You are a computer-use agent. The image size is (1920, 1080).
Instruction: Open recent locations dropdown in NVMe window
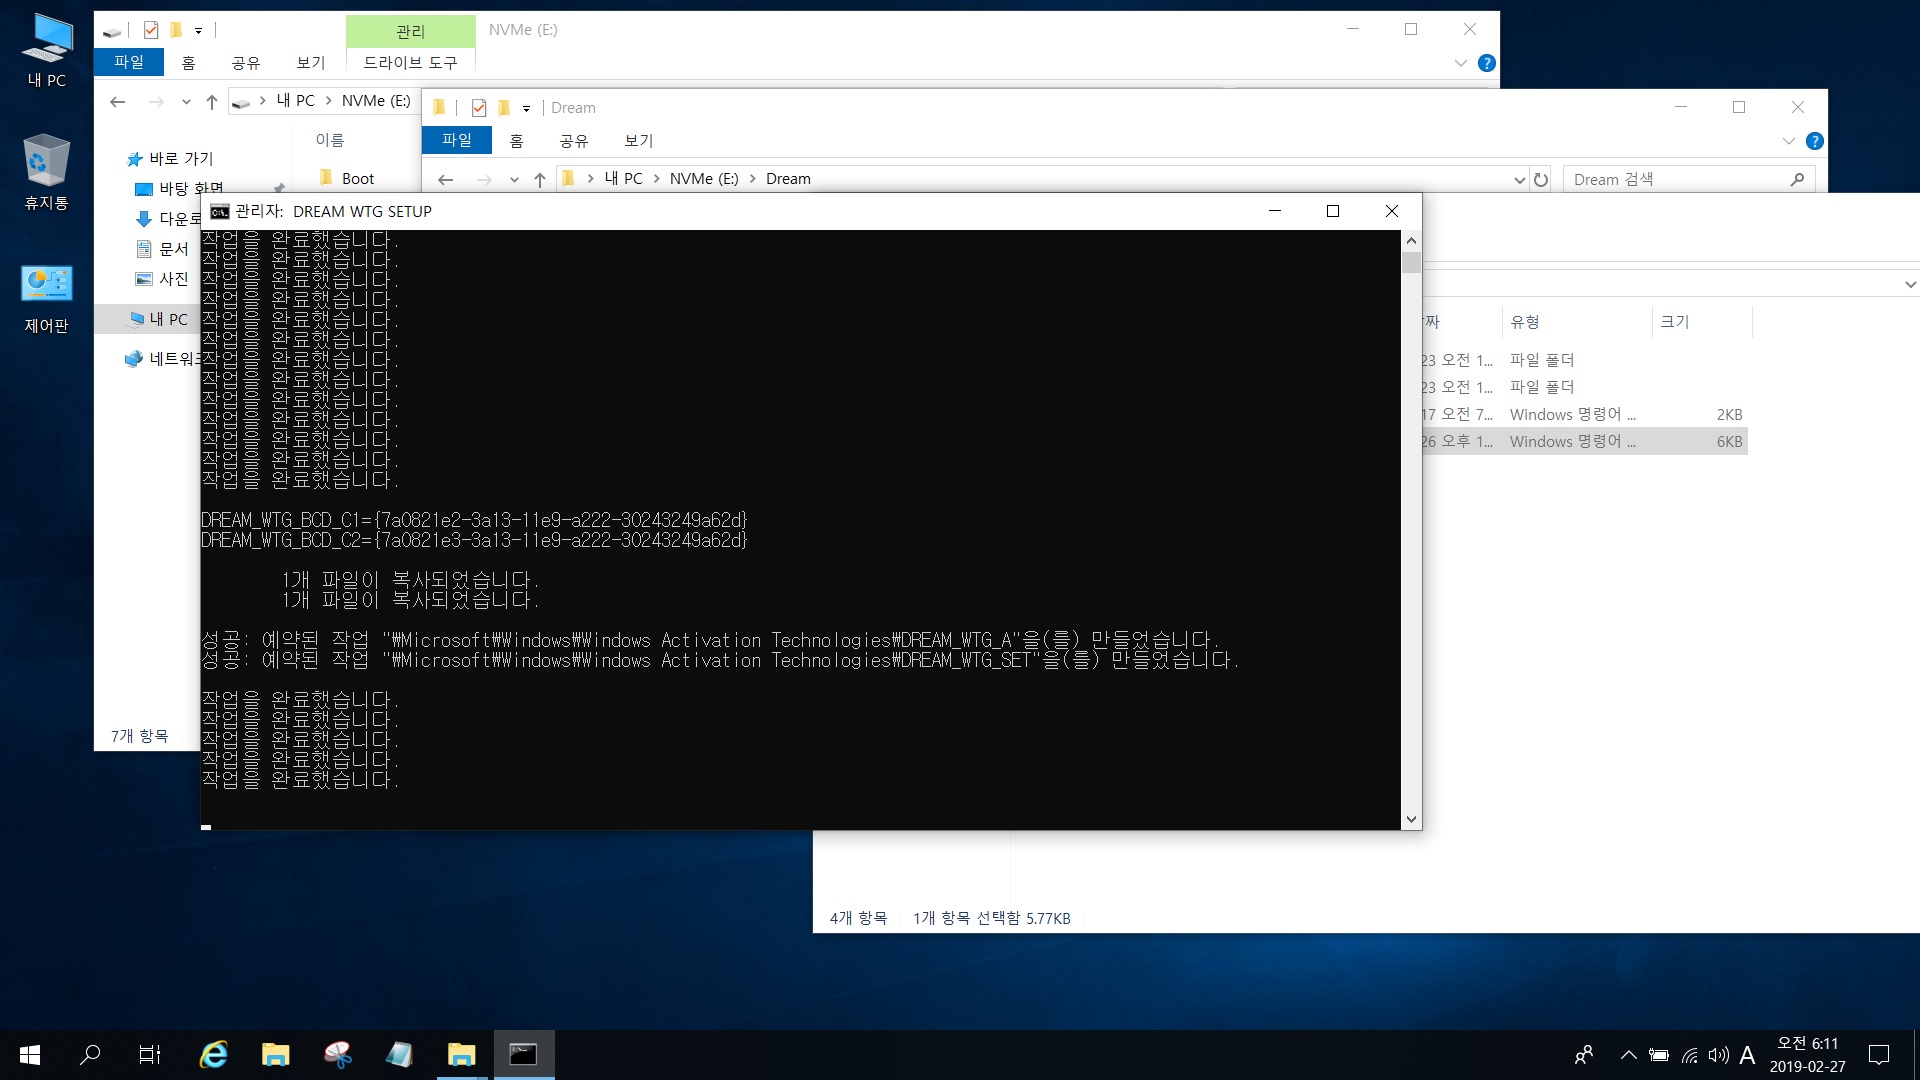click(x=186, y=101)
